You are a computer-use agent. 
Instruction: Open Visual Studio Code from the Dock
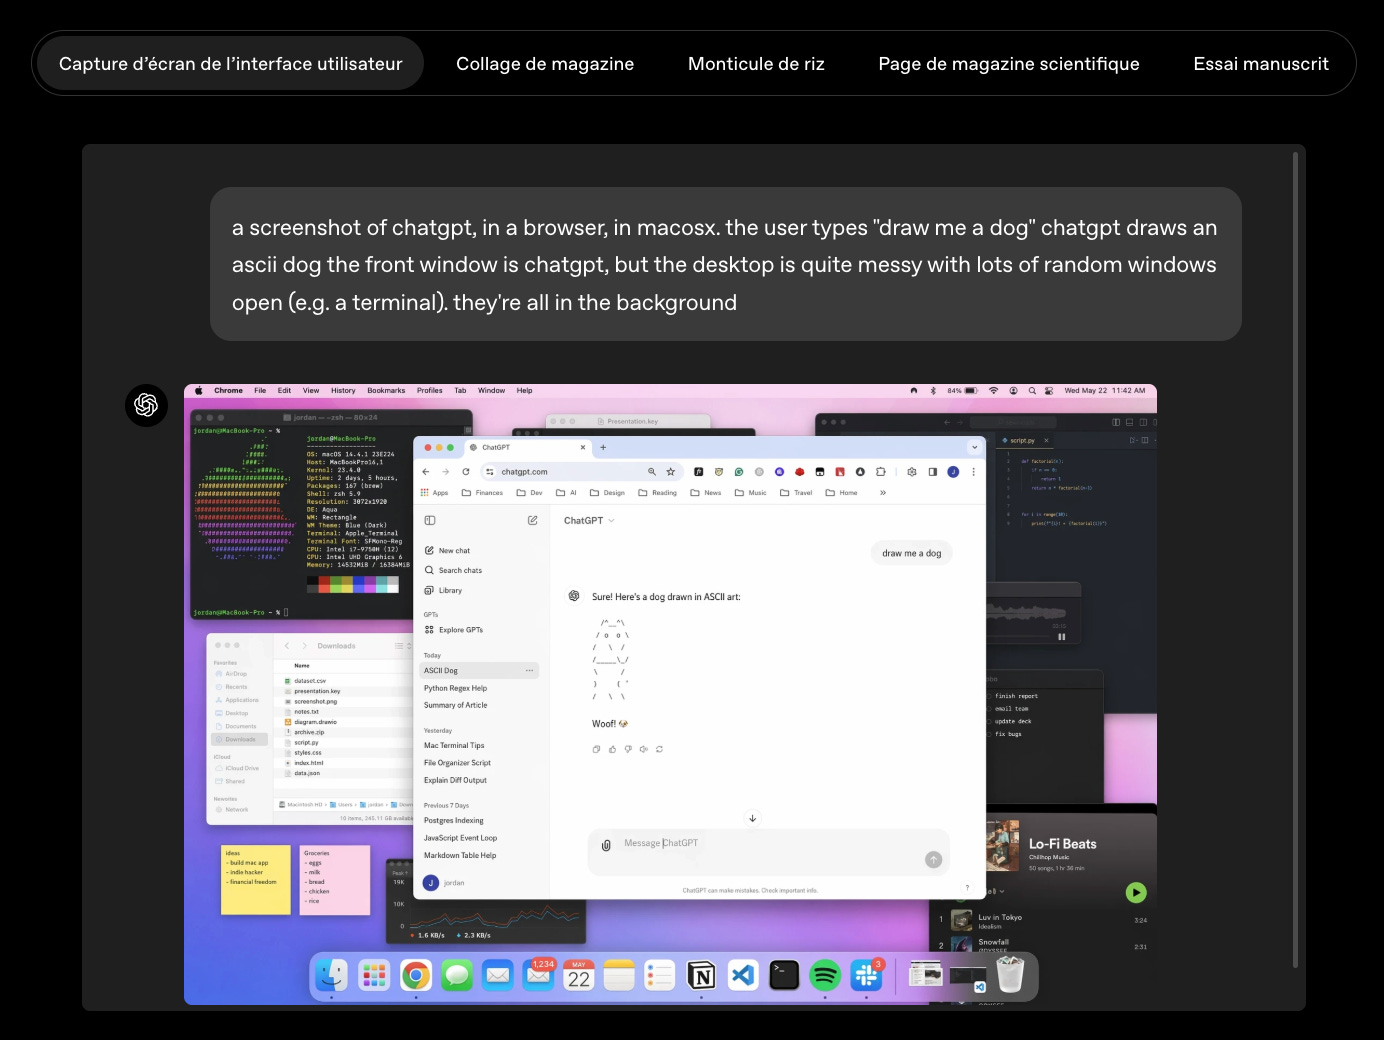[x=743, y=975]
